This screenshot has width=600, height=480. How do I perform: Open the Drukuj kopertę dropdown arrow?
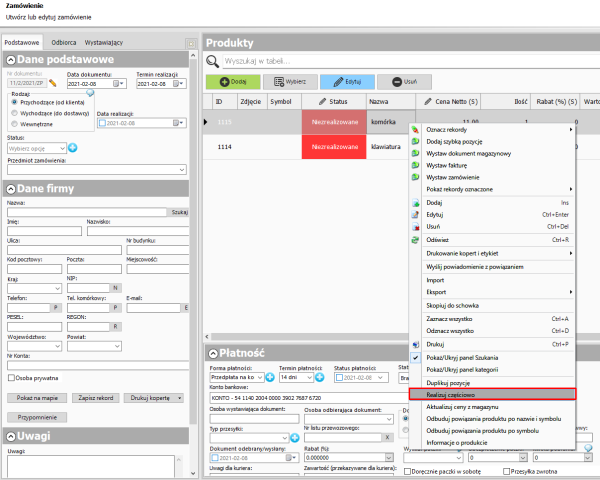point(179,398)
